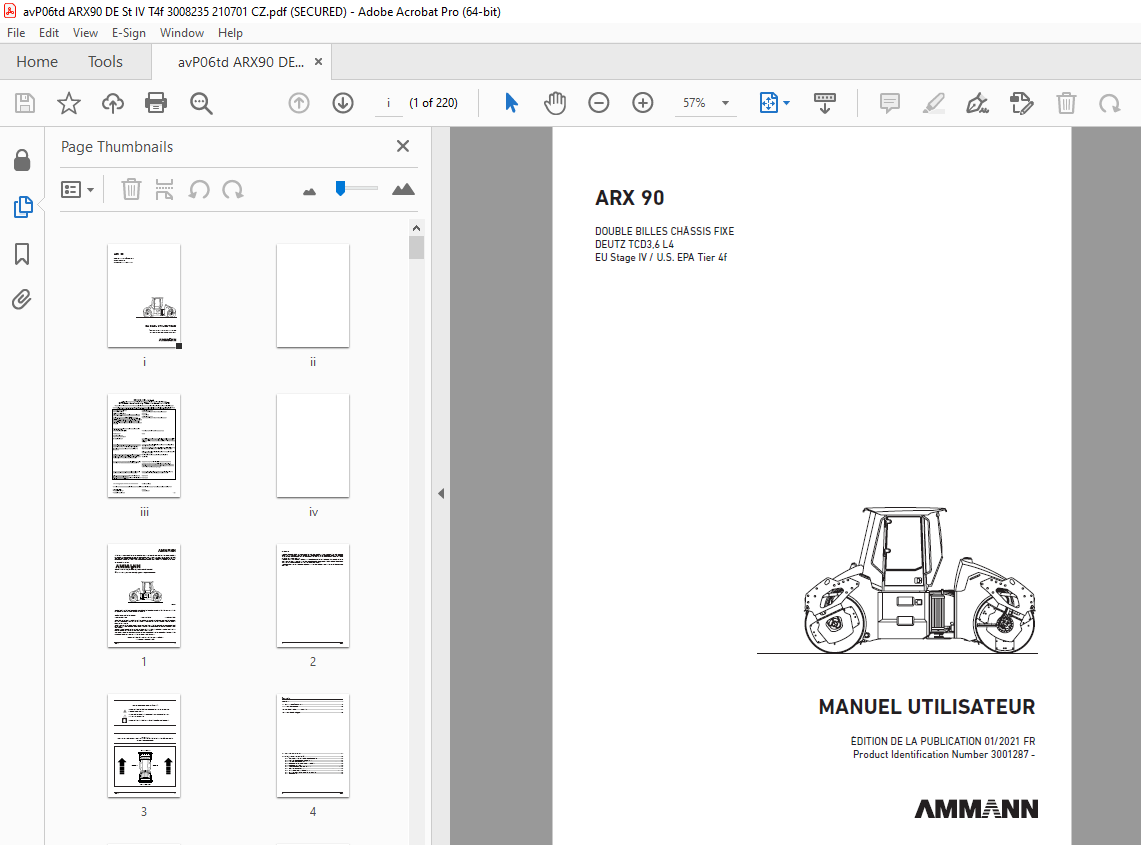Click the main toolbar rotate icon
This screenshot has width=1141, height=845.
[1110, 103]
